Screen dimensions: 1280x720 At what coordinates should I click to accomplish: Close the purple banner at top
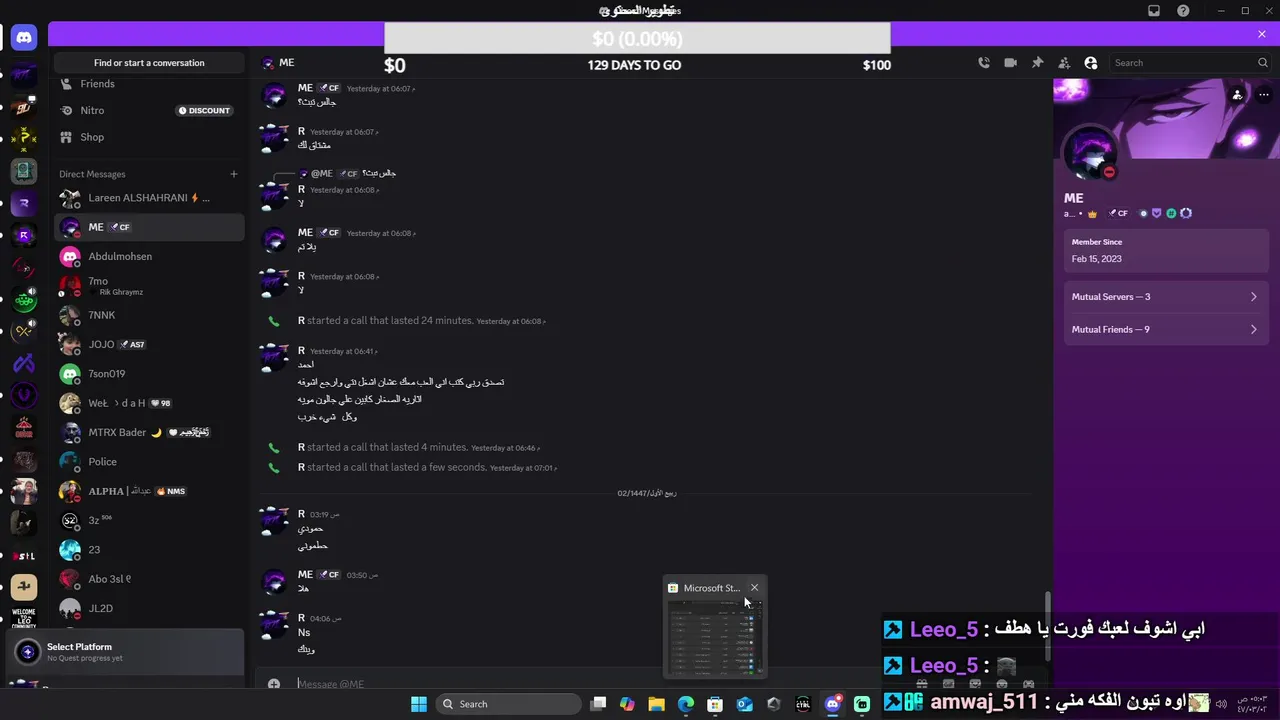(1262, 34)
